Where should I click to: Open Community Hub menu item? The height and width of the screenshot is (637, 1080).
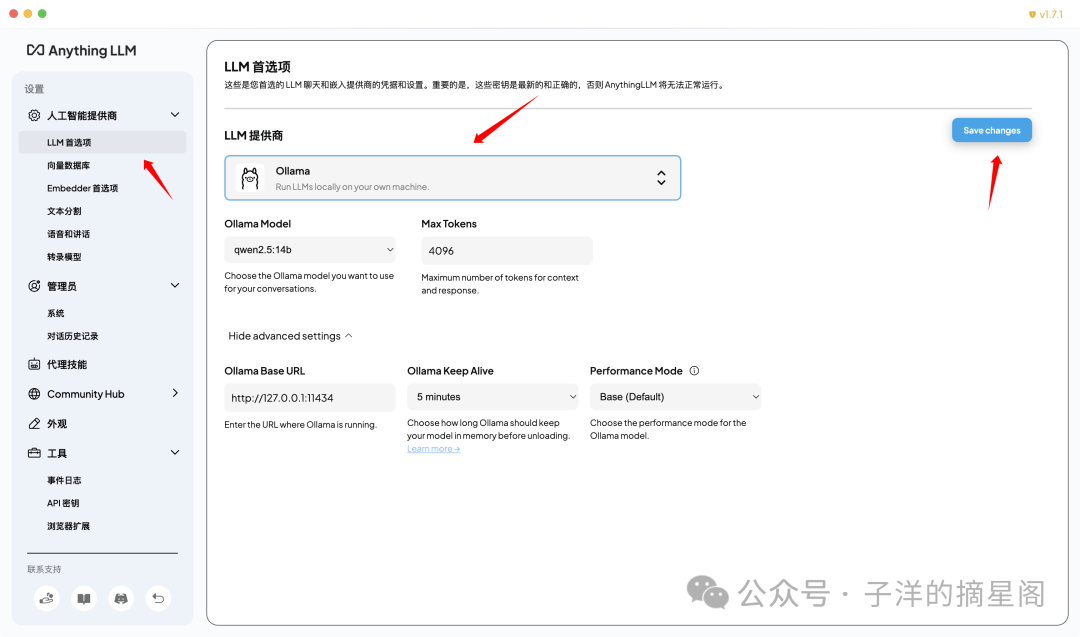(x=85, y=394)
